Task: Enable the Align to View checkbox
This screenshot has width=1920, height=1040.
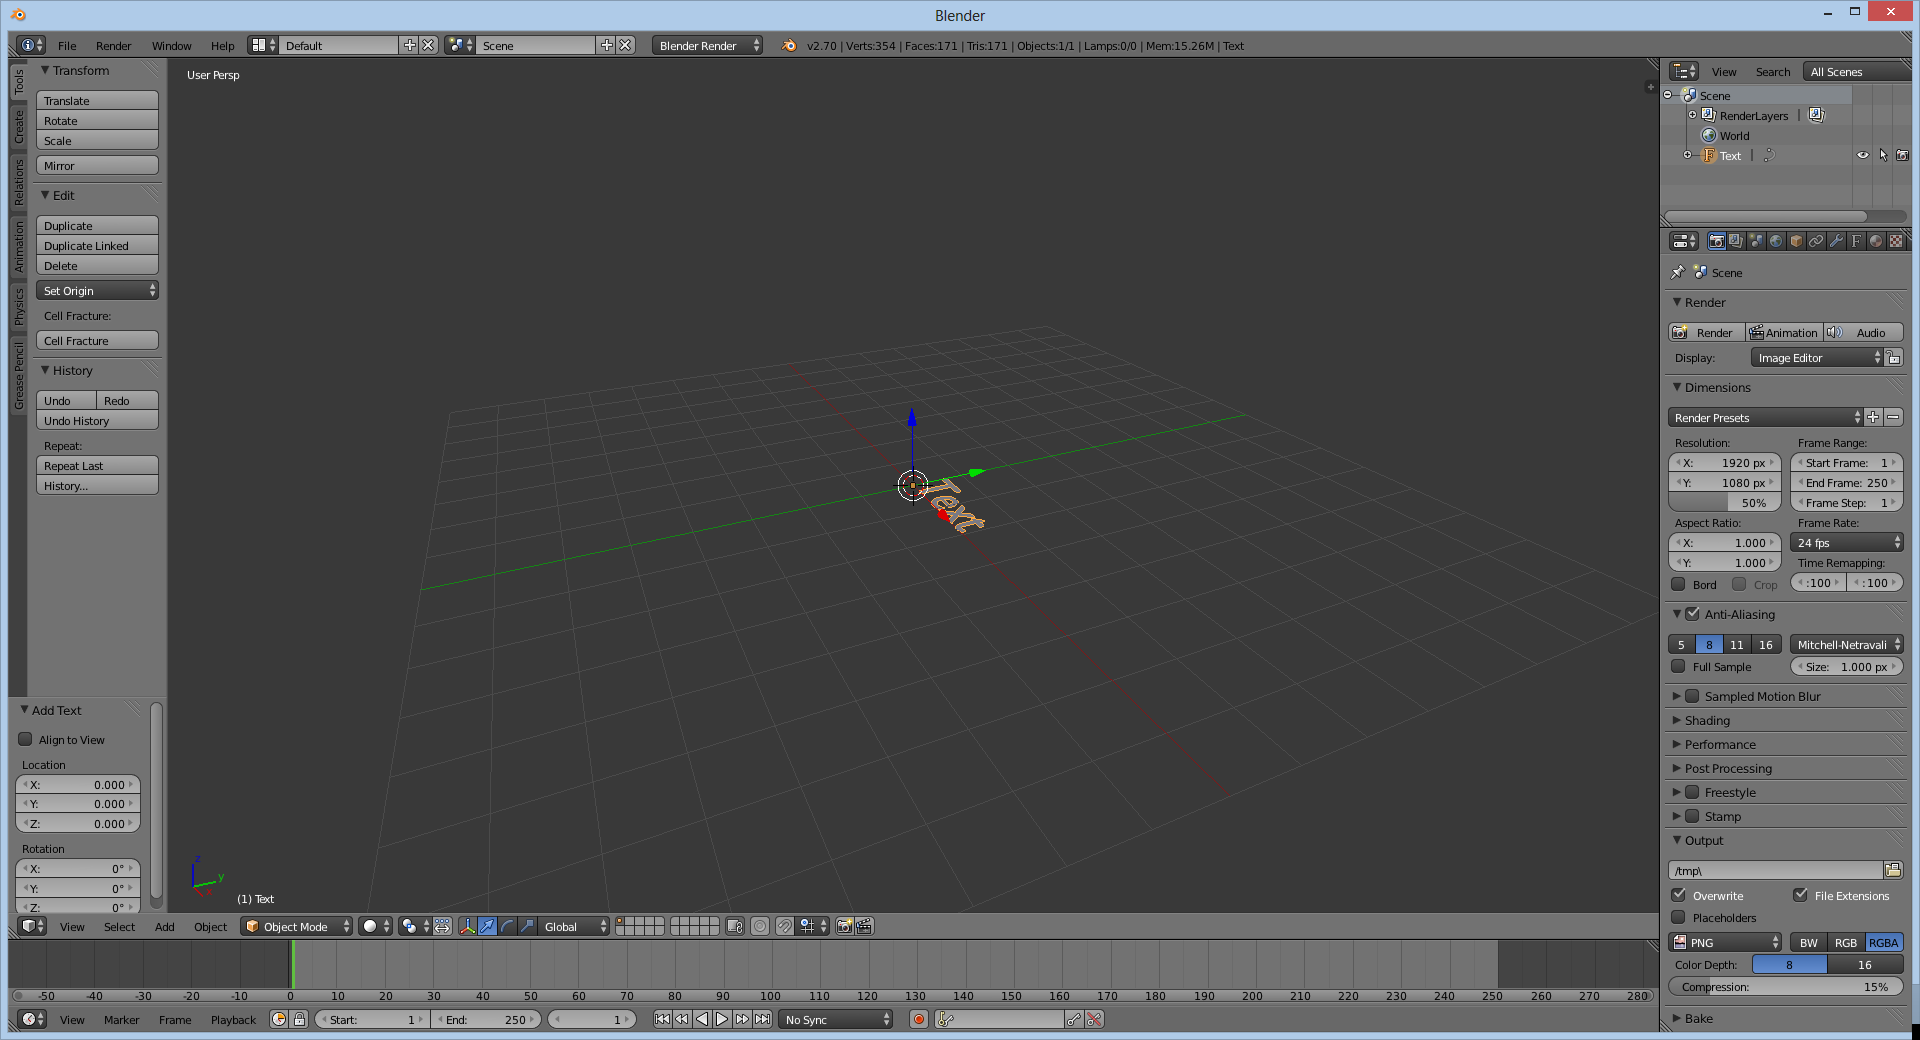Action: [x=26, y=740]
